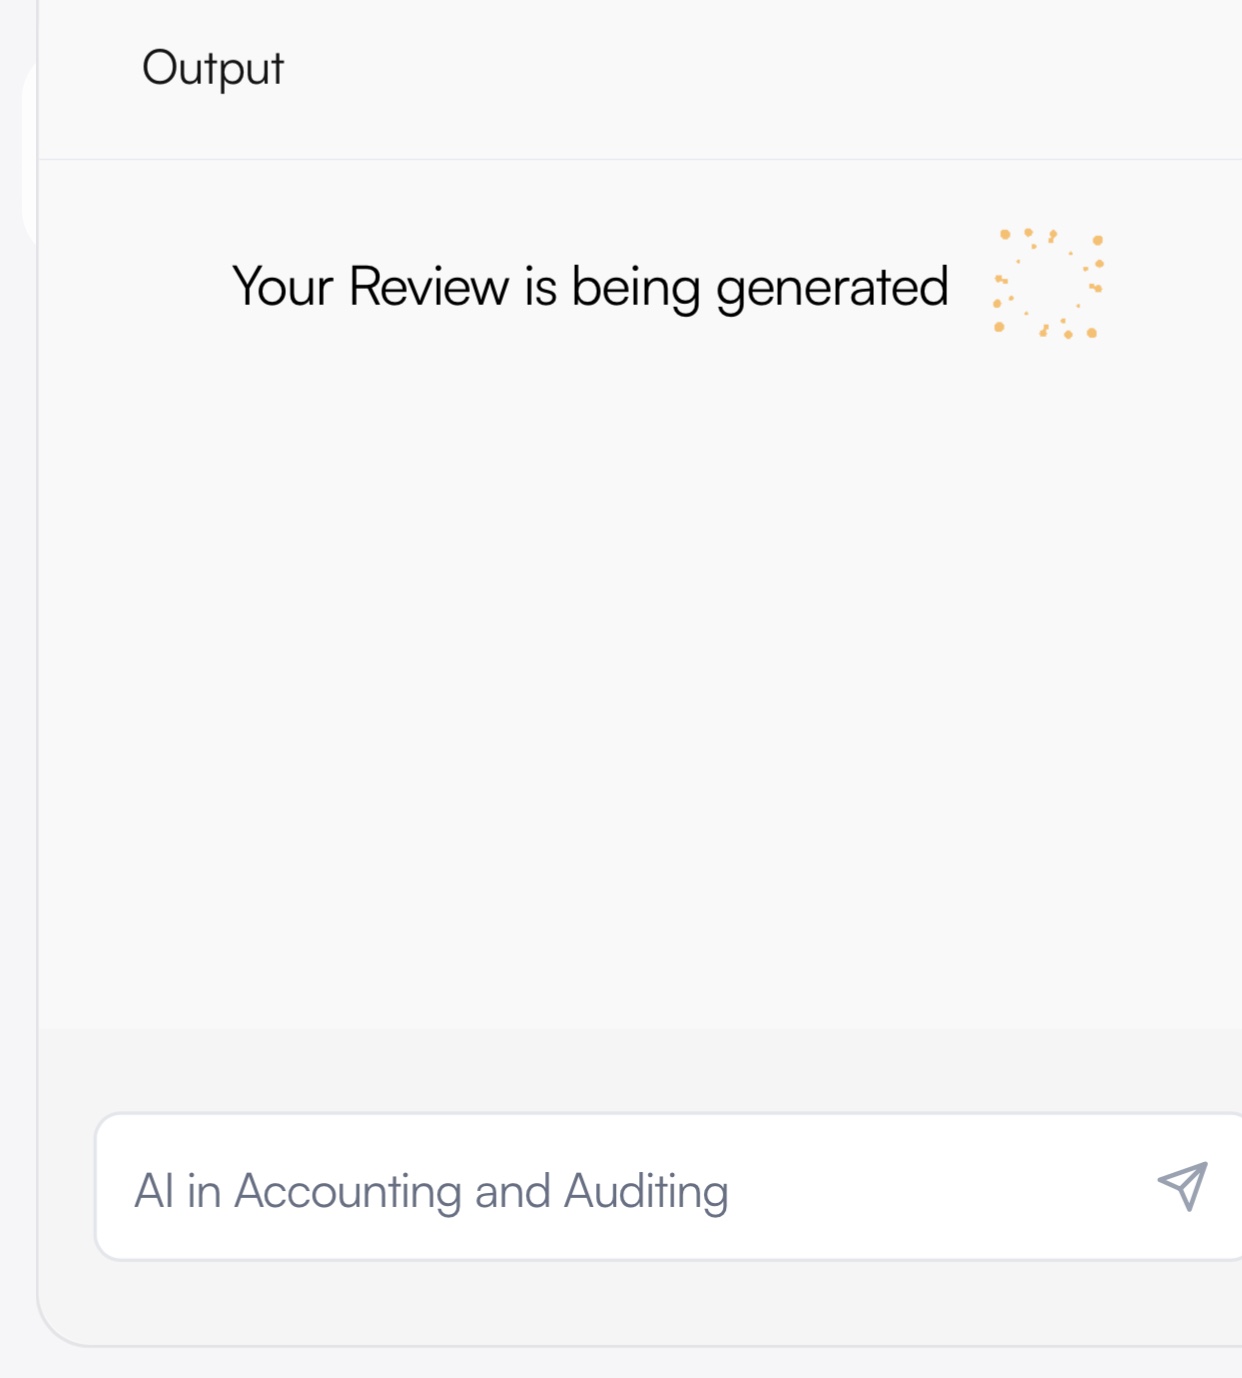Click the orange dotted loading spinner

tap(1048, 284)
